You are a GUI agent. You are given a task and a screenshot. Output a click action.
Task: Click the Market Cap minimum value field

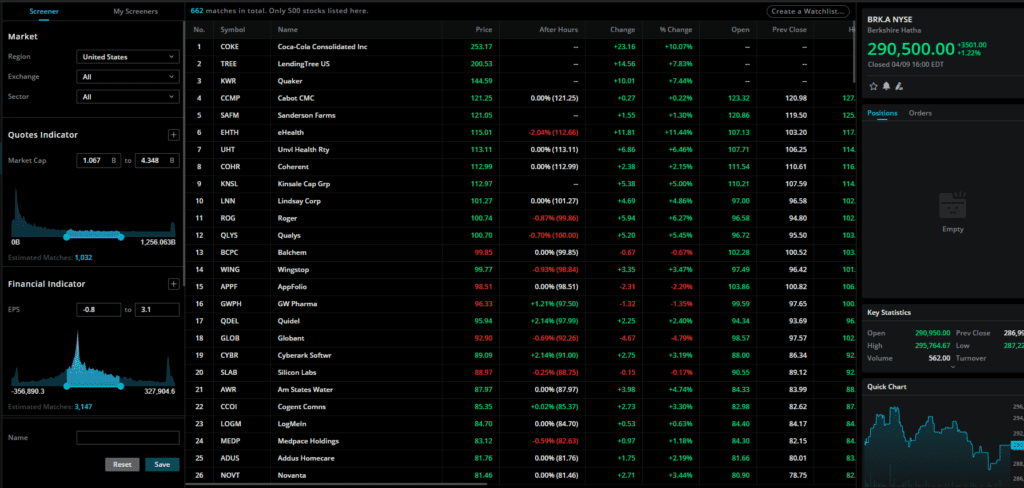point(99,160)
